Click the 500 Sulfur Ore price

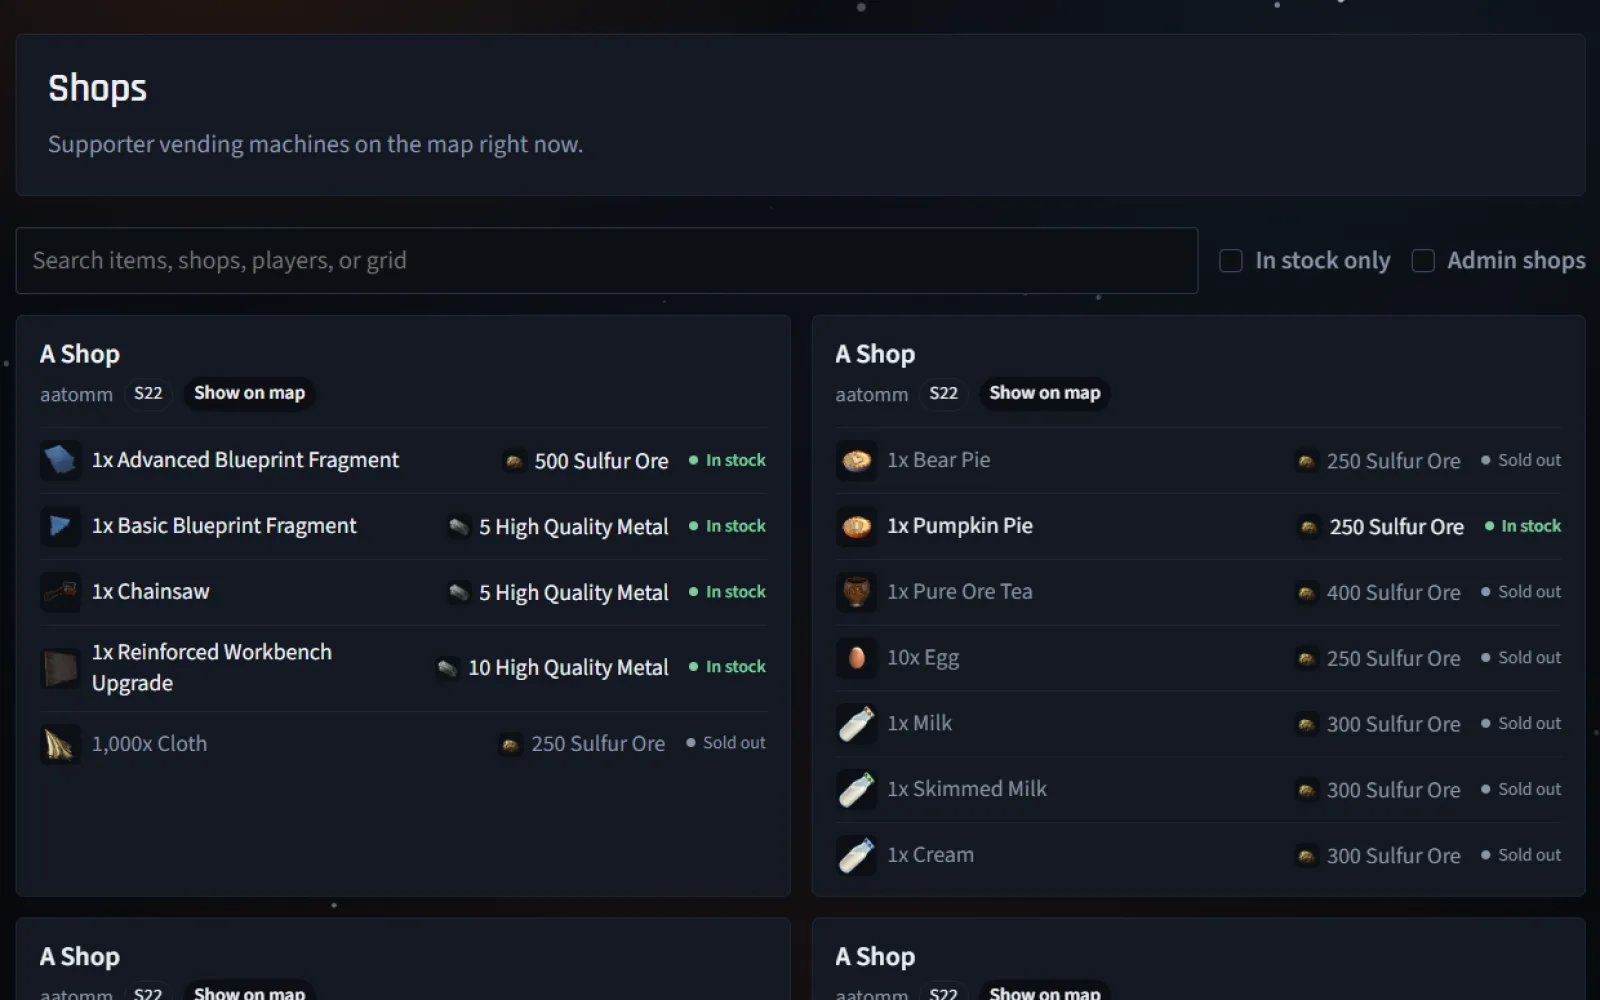click(601, 461)
